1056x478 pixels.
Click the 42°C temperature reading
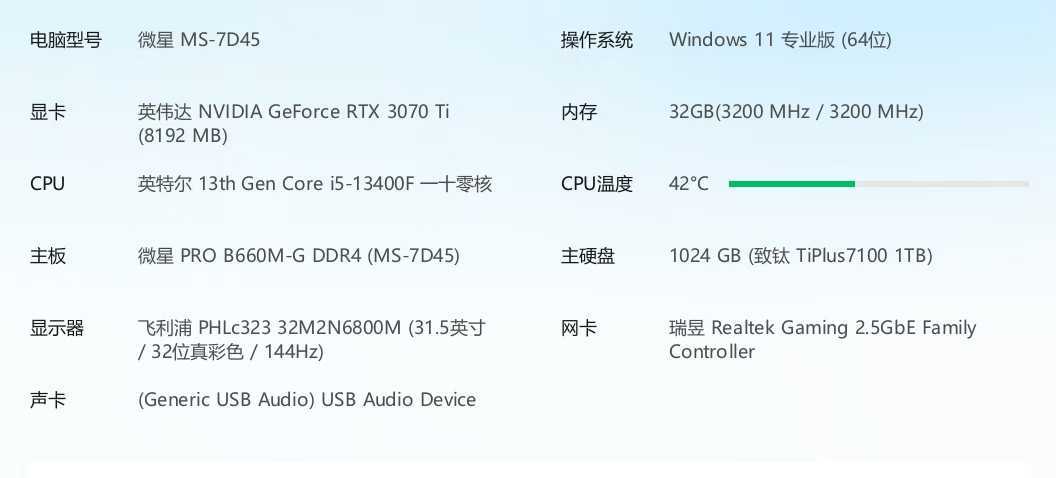[x=688, y=184]
